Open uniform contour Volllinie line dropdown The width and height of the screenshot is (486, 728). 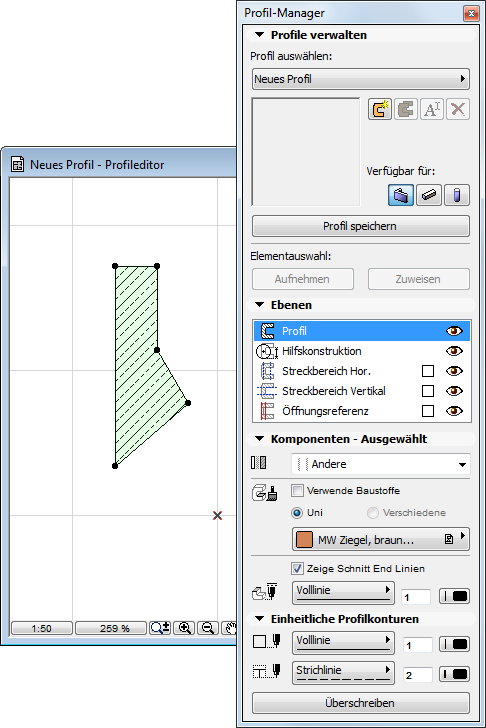[343, 643]
